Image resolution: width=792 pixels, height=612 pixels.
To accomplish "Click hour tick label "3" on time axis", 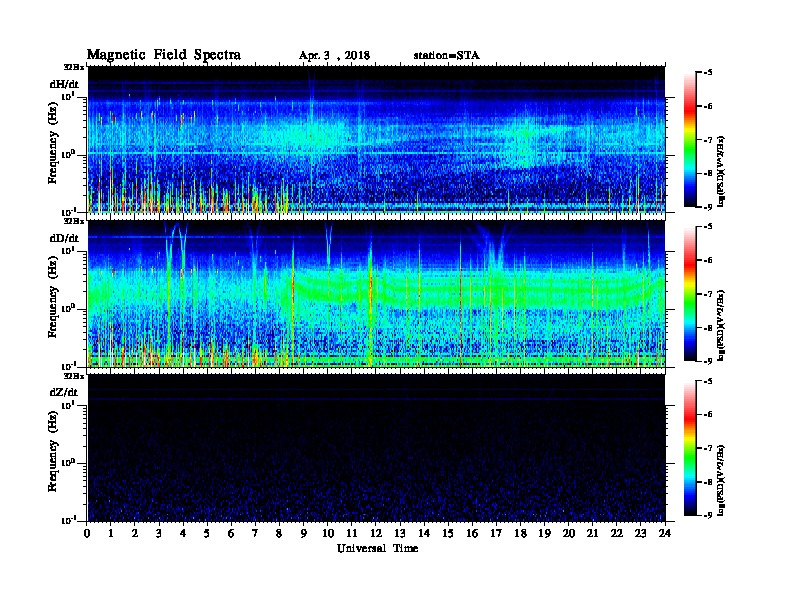I will point(159,534).
